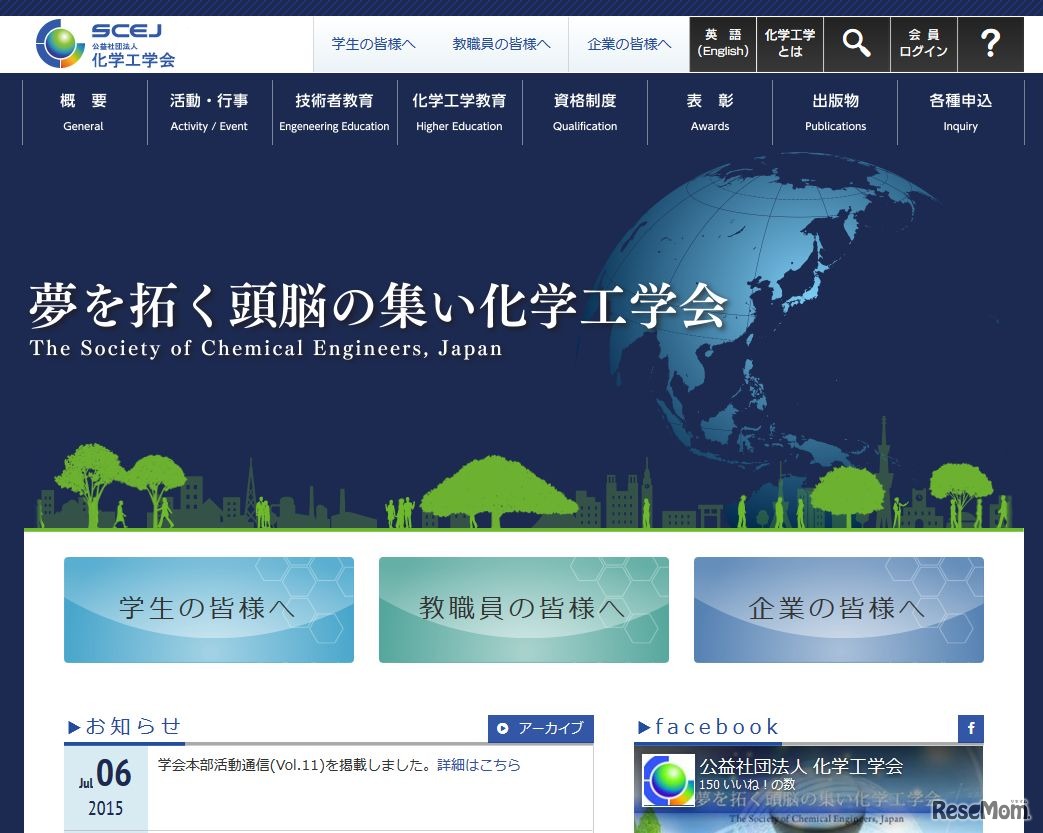Click the search magnifier icon

point(856,44)
